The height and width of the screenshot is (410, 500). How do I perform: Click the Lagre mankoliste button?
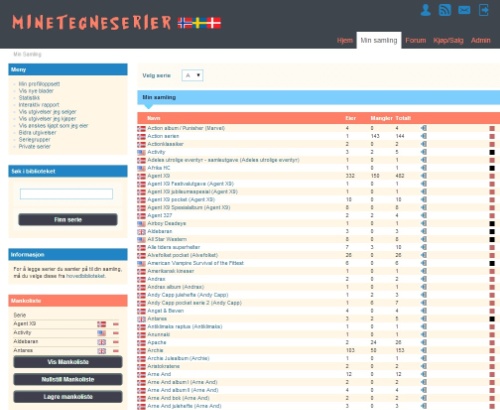pos(68,397)
